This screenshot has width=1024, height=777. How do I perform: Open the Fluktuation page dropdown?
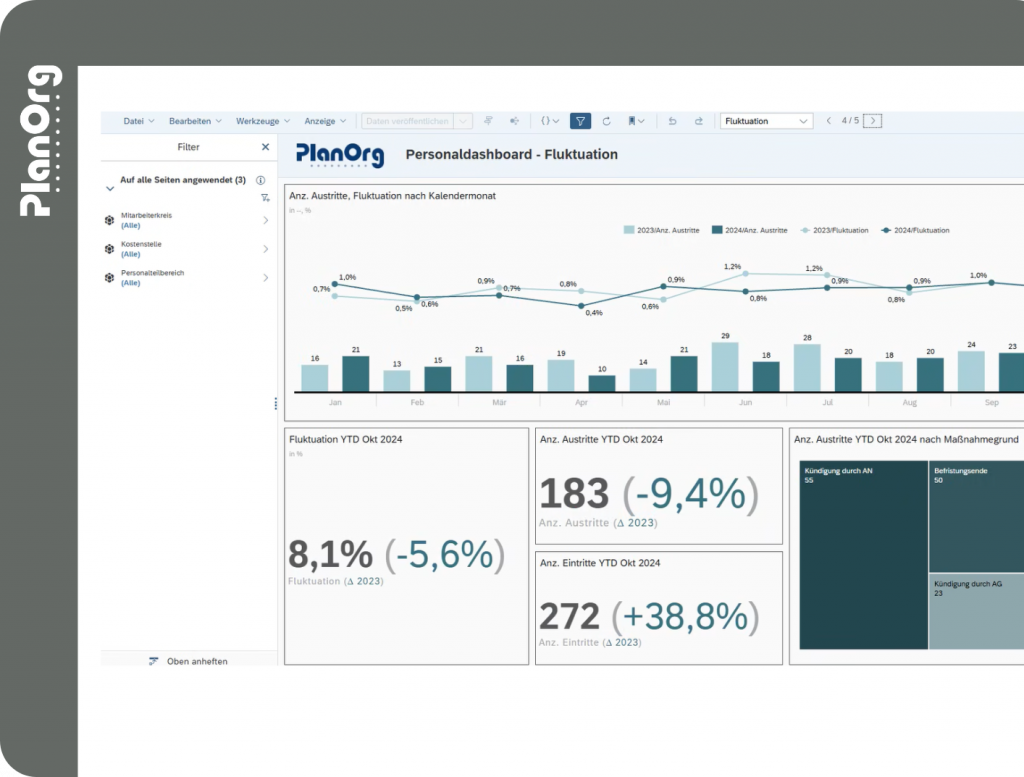click(x=766, y=121)
